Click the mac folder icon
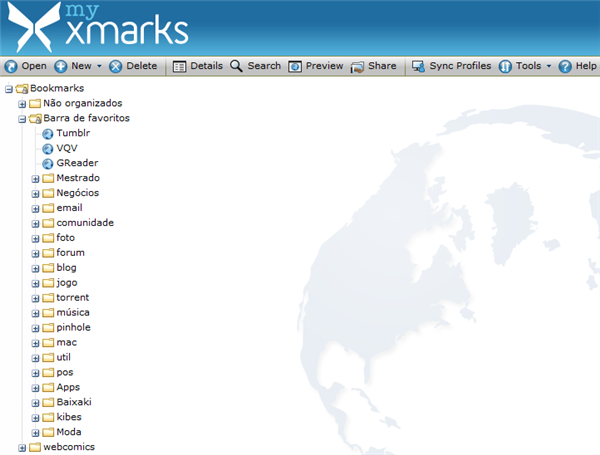Image resolution: width=600 pixels, height=455 pixels. pos(48,342)
